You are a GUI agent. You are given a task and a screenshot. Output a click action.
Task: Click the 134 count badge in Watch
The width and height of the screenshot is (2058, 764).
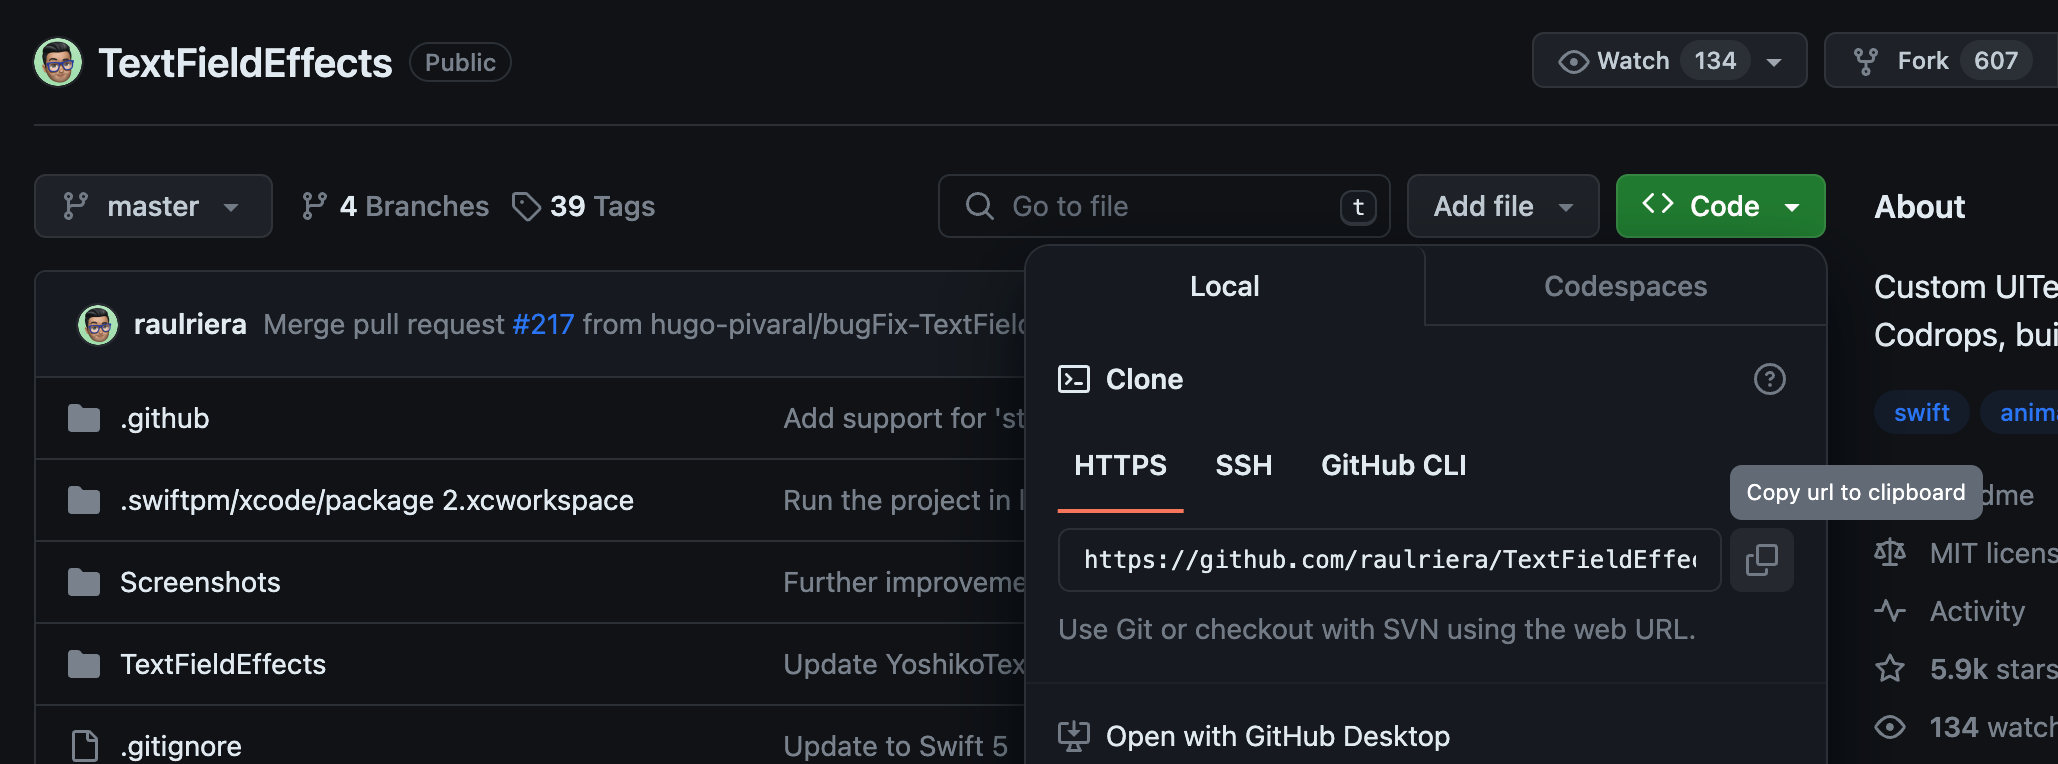1715,61
